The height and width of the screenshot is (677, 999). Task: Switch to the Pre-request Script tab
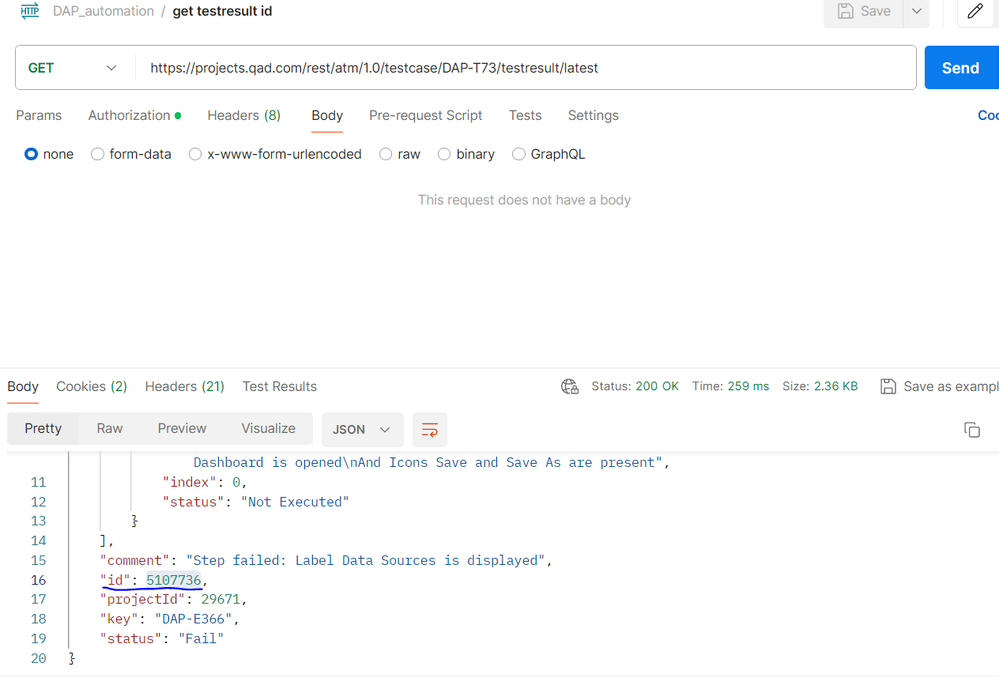click(426, 115)
